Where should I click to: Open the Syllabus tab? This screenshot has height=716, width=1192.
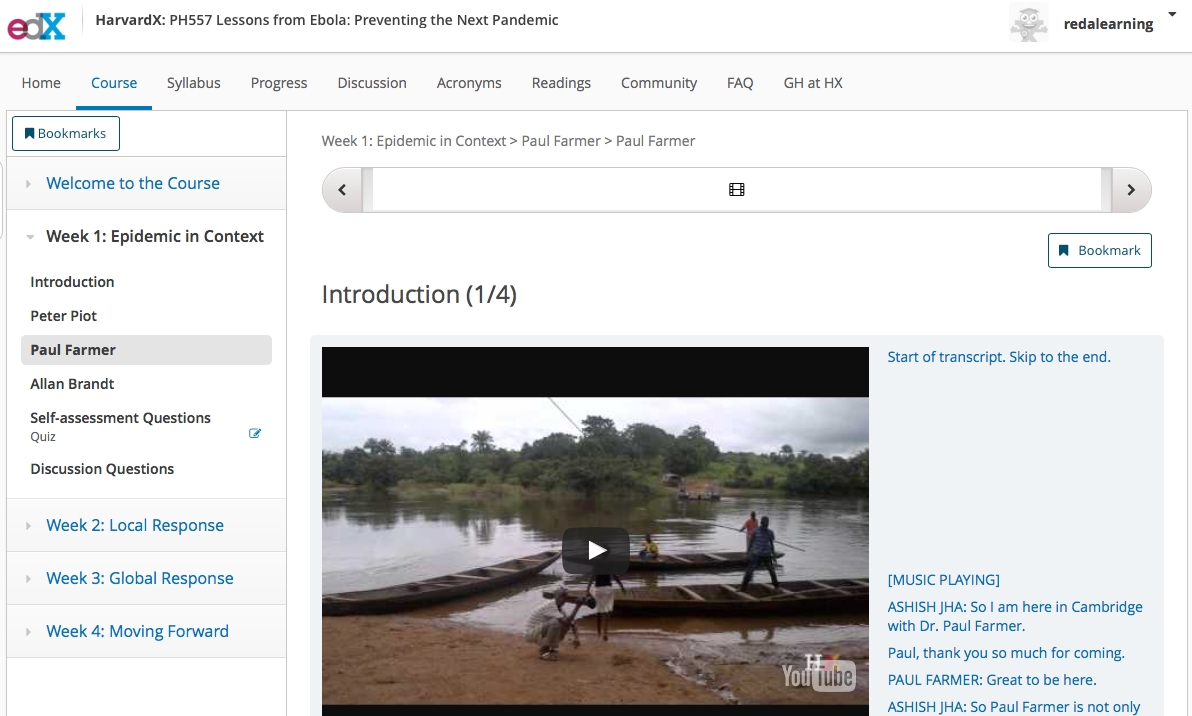[x=193, y=83]
